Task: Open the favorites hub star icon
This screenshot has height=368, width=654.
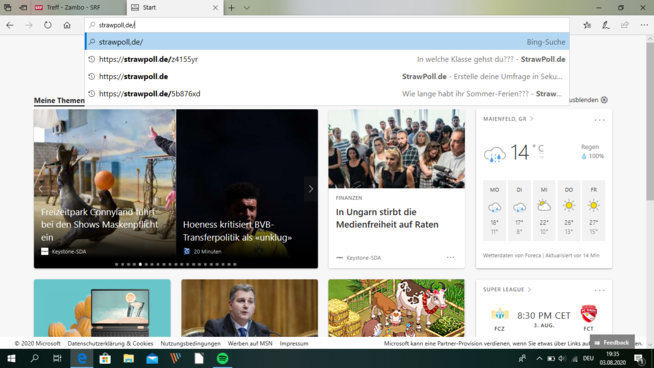Action: [x=587, y=25]
